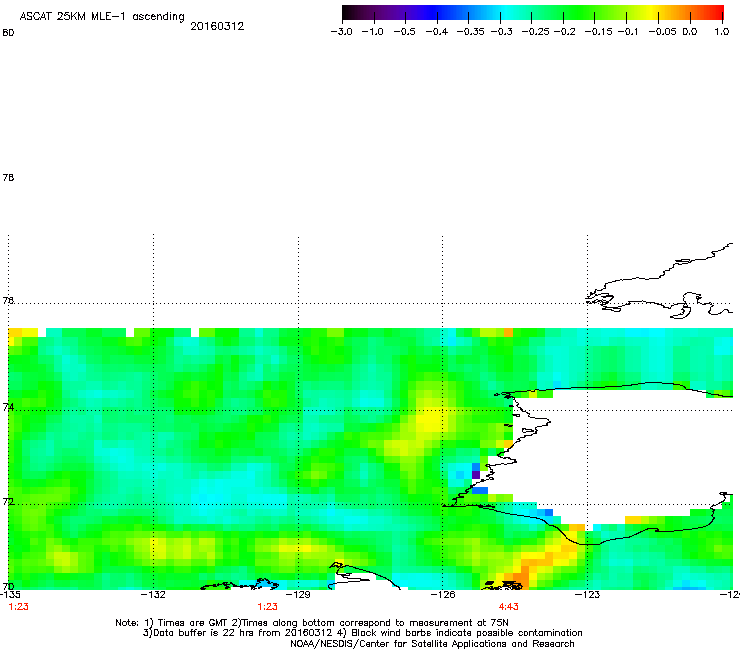Select the -0.25 color scale label

[535, 32]
